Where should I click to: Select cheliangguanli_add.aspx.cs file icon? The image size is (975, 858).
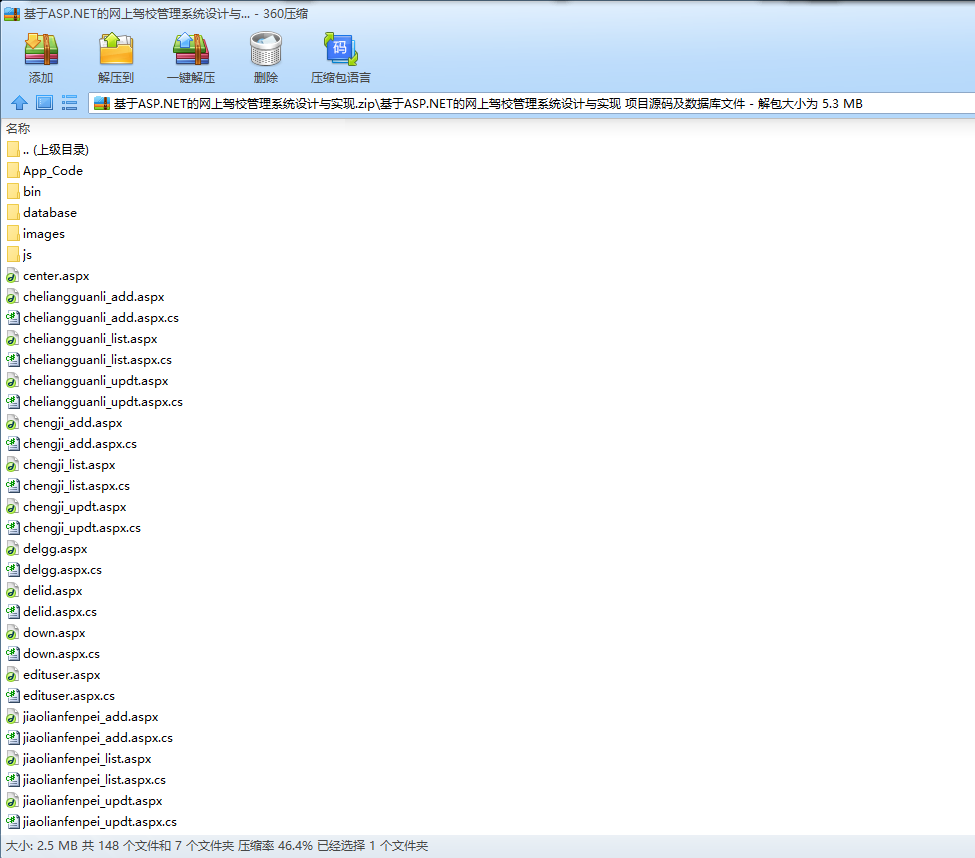pyautogui.click(x=12, y=318)
